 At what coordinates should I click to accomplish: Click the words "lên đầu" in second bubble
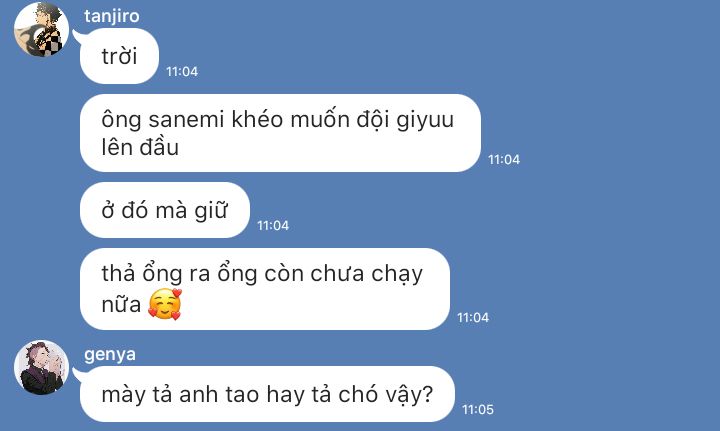[x=140, y=147]
